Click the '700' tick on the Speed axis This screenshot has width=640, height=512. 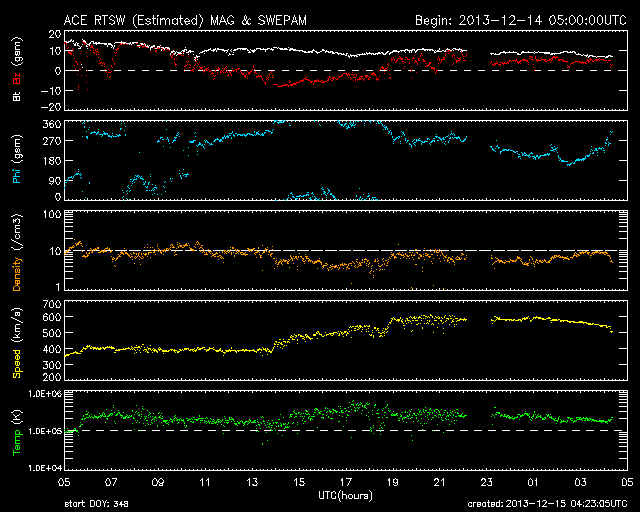(x=52, y=304)
